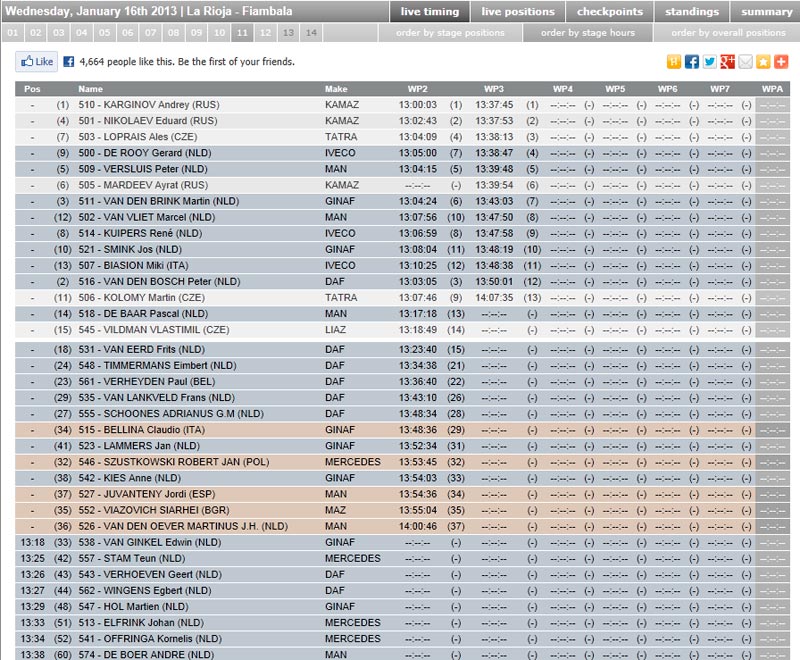Select competitor 527 - JUVANTENY Jordi (ESP)
The width and height of the screenshot is (800, 660).
147,494
